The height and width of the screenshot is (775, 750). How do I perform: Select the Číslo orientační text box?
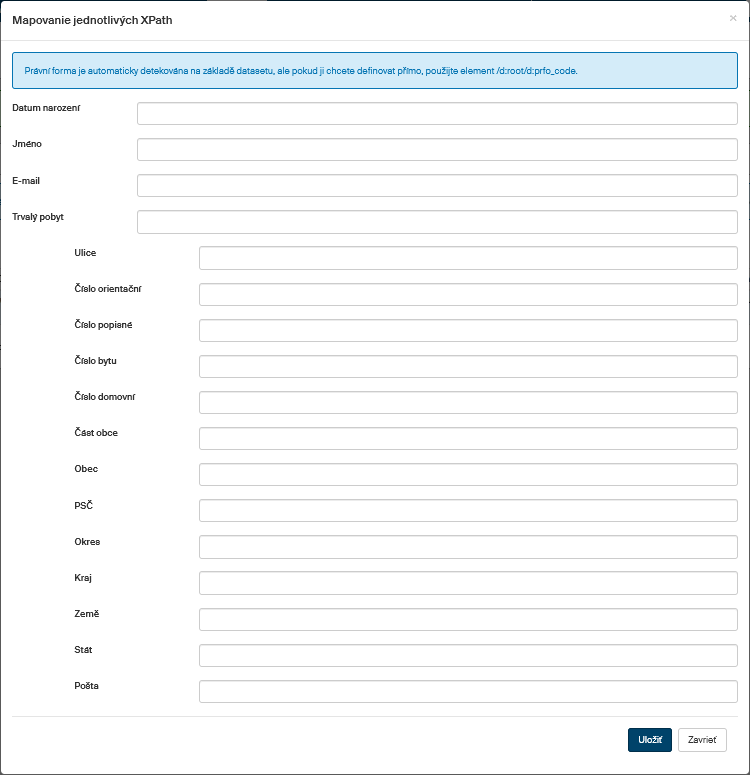[468, 294]
